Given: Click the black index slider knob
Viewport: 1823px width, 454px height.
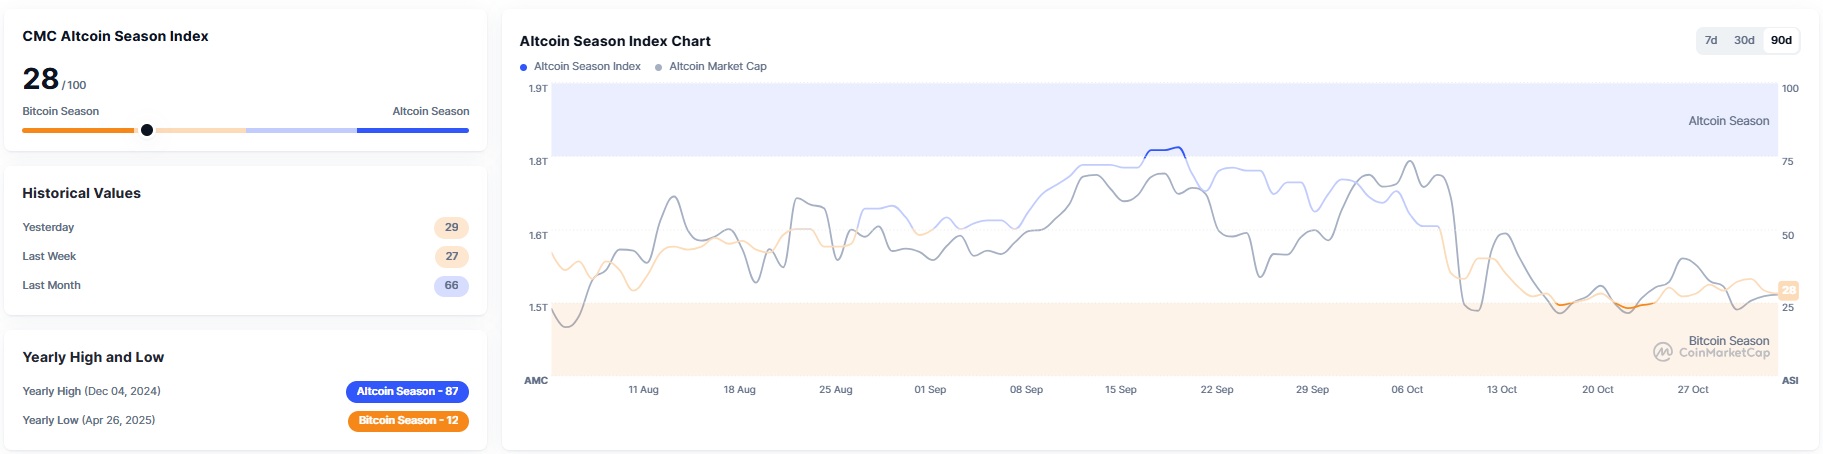Looking at the screenshot, I should (x=147, y=130).
